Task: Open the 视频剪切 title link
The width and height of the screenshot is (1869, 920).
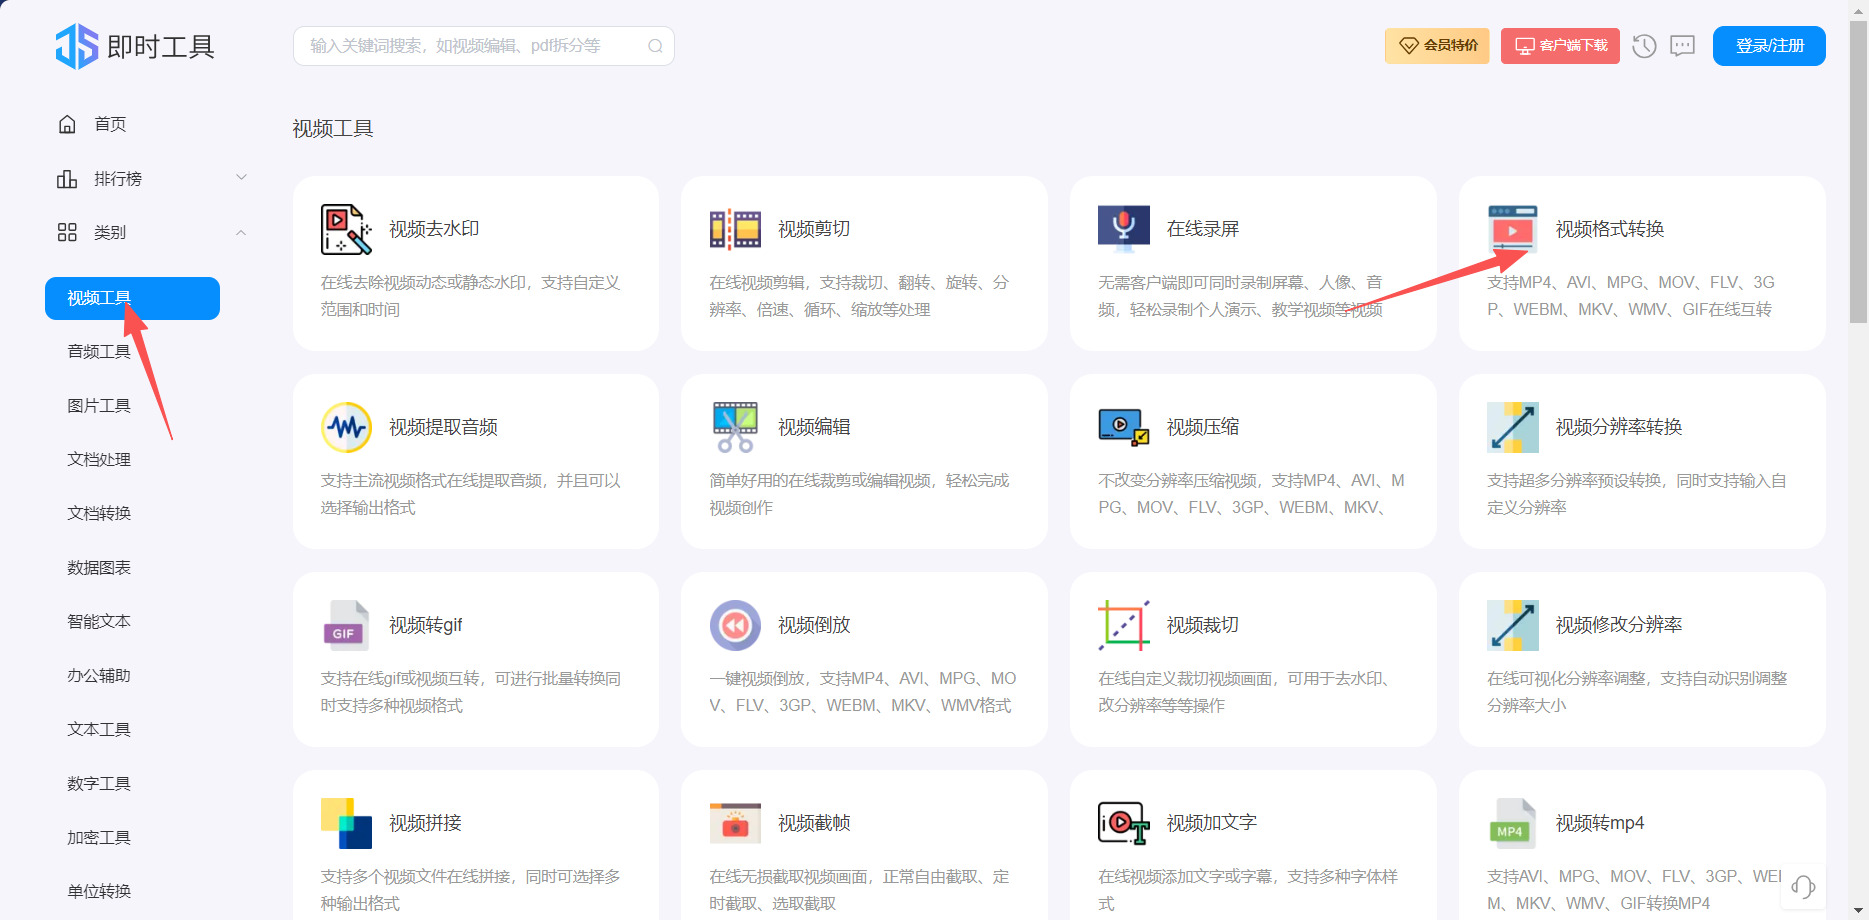Action: coord(814,229)
